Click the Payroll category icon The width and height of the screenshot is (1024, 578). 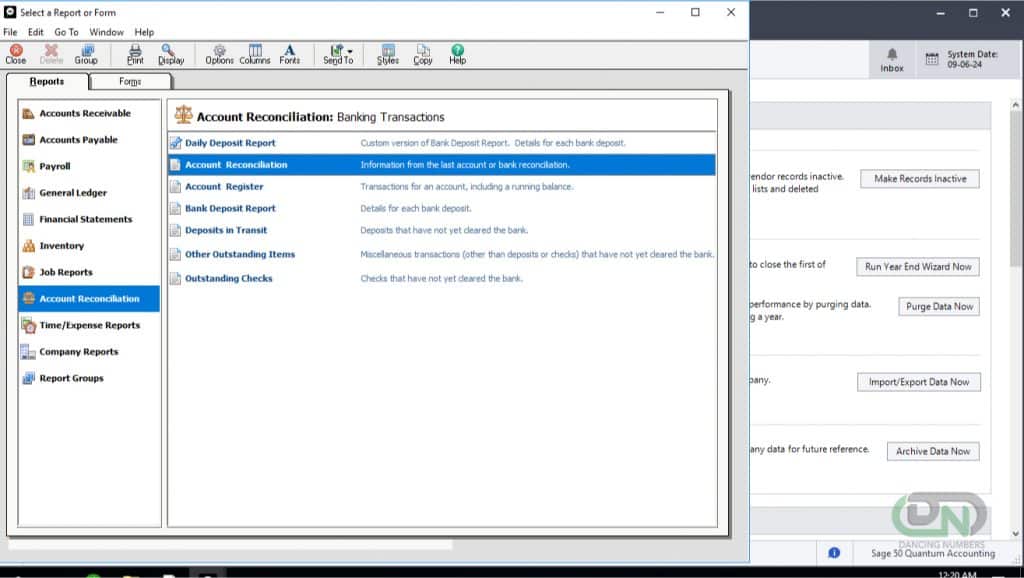tap(28, 167)
